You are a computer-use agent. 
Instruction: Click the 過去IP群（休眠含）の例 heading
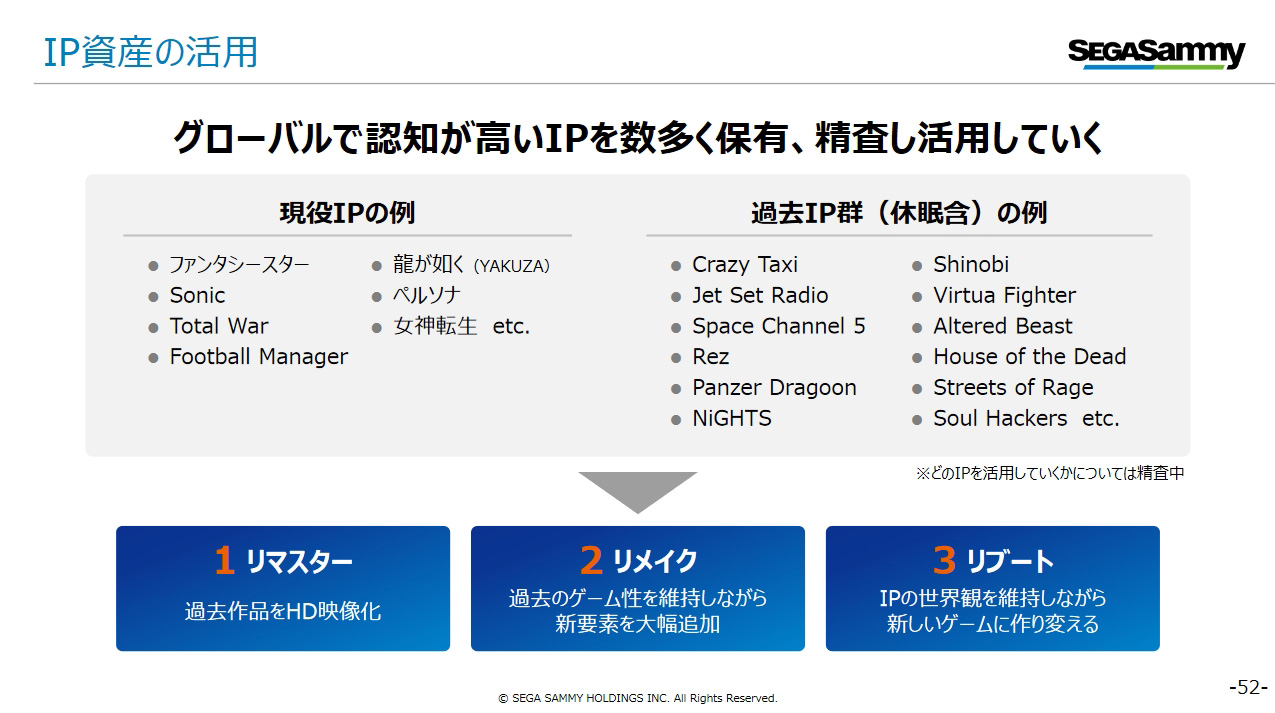(899, 213)
